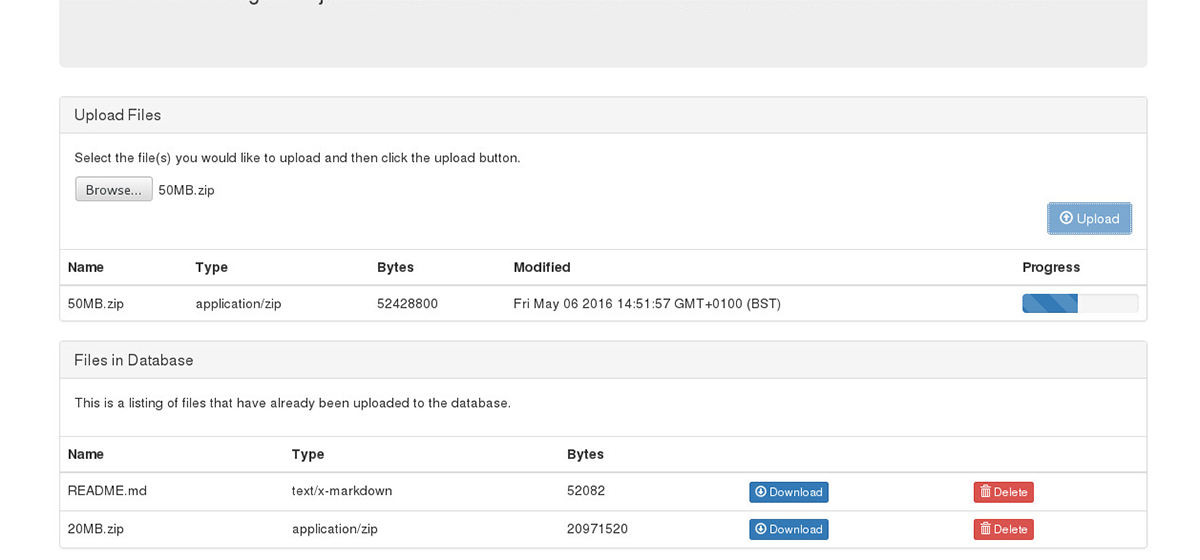Click the Name header in Files in Database table
1200x560 pixels.
86,454
